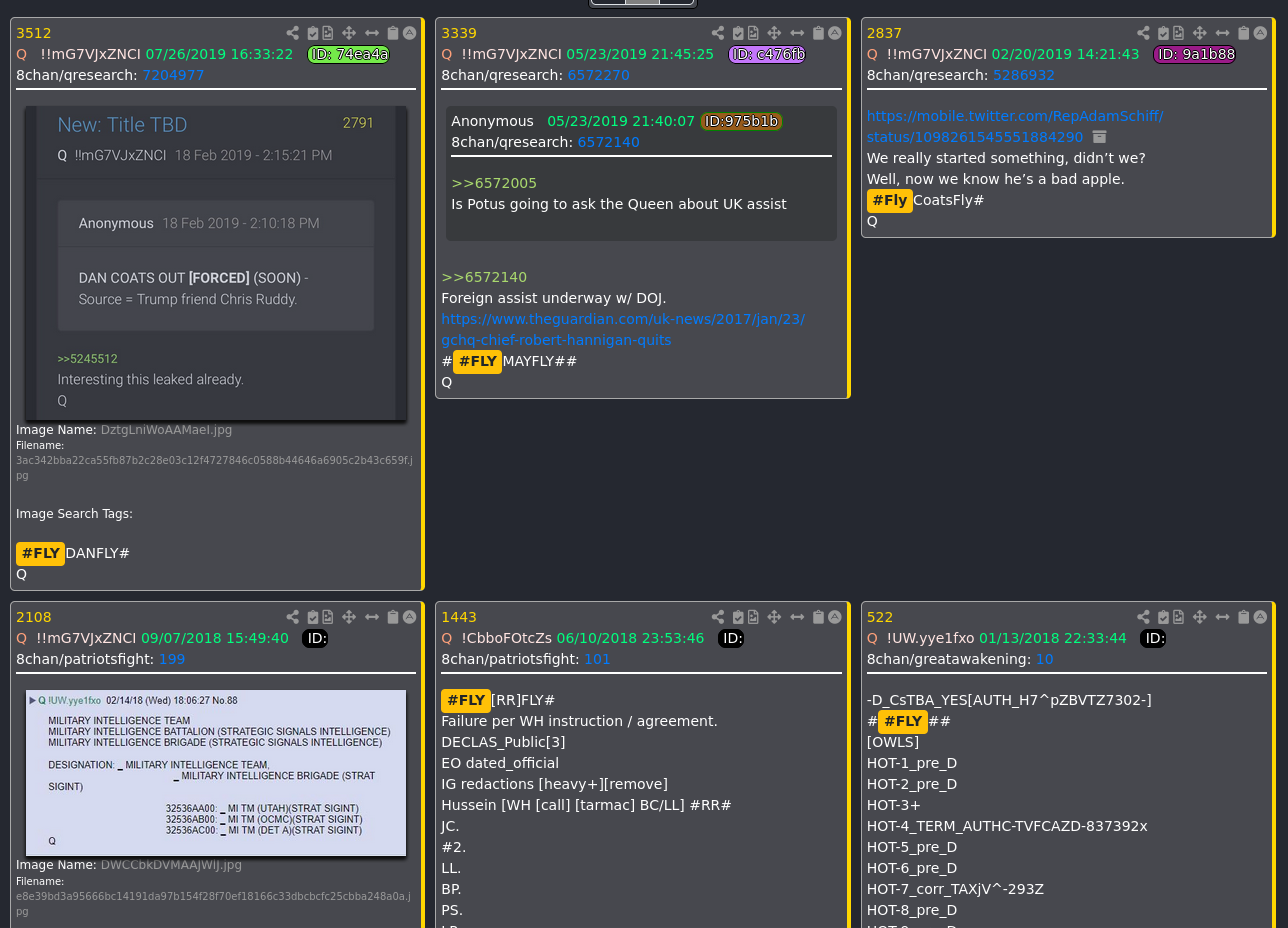Click post number 3512 heading
This screenshot has width=1288, height=928.
tap(34, 33)
